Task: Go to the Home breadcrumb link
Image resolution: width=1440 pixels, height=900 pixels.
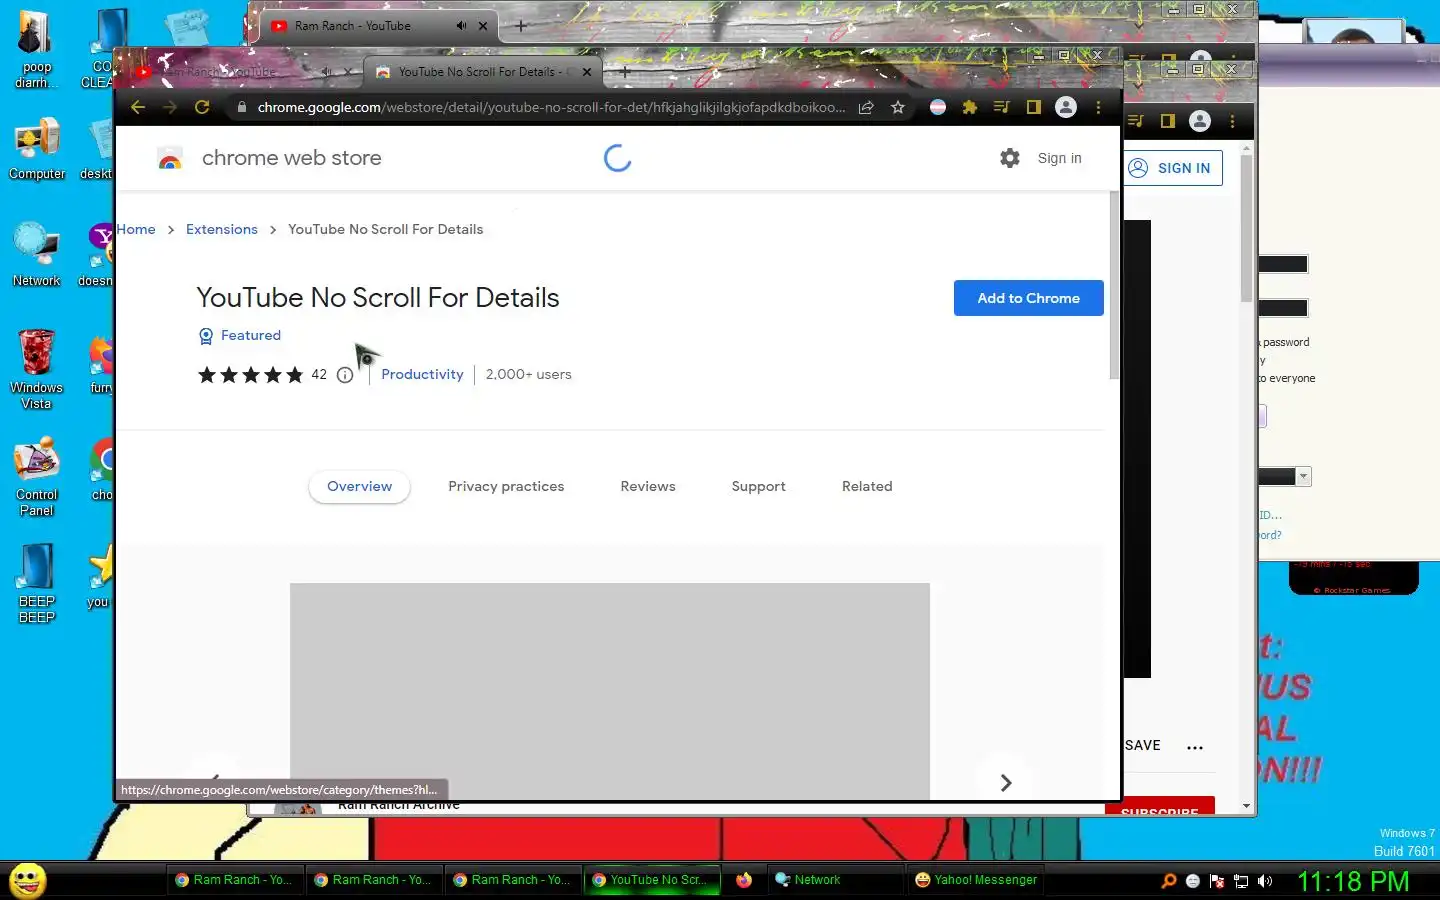Action: pos(136,229)
